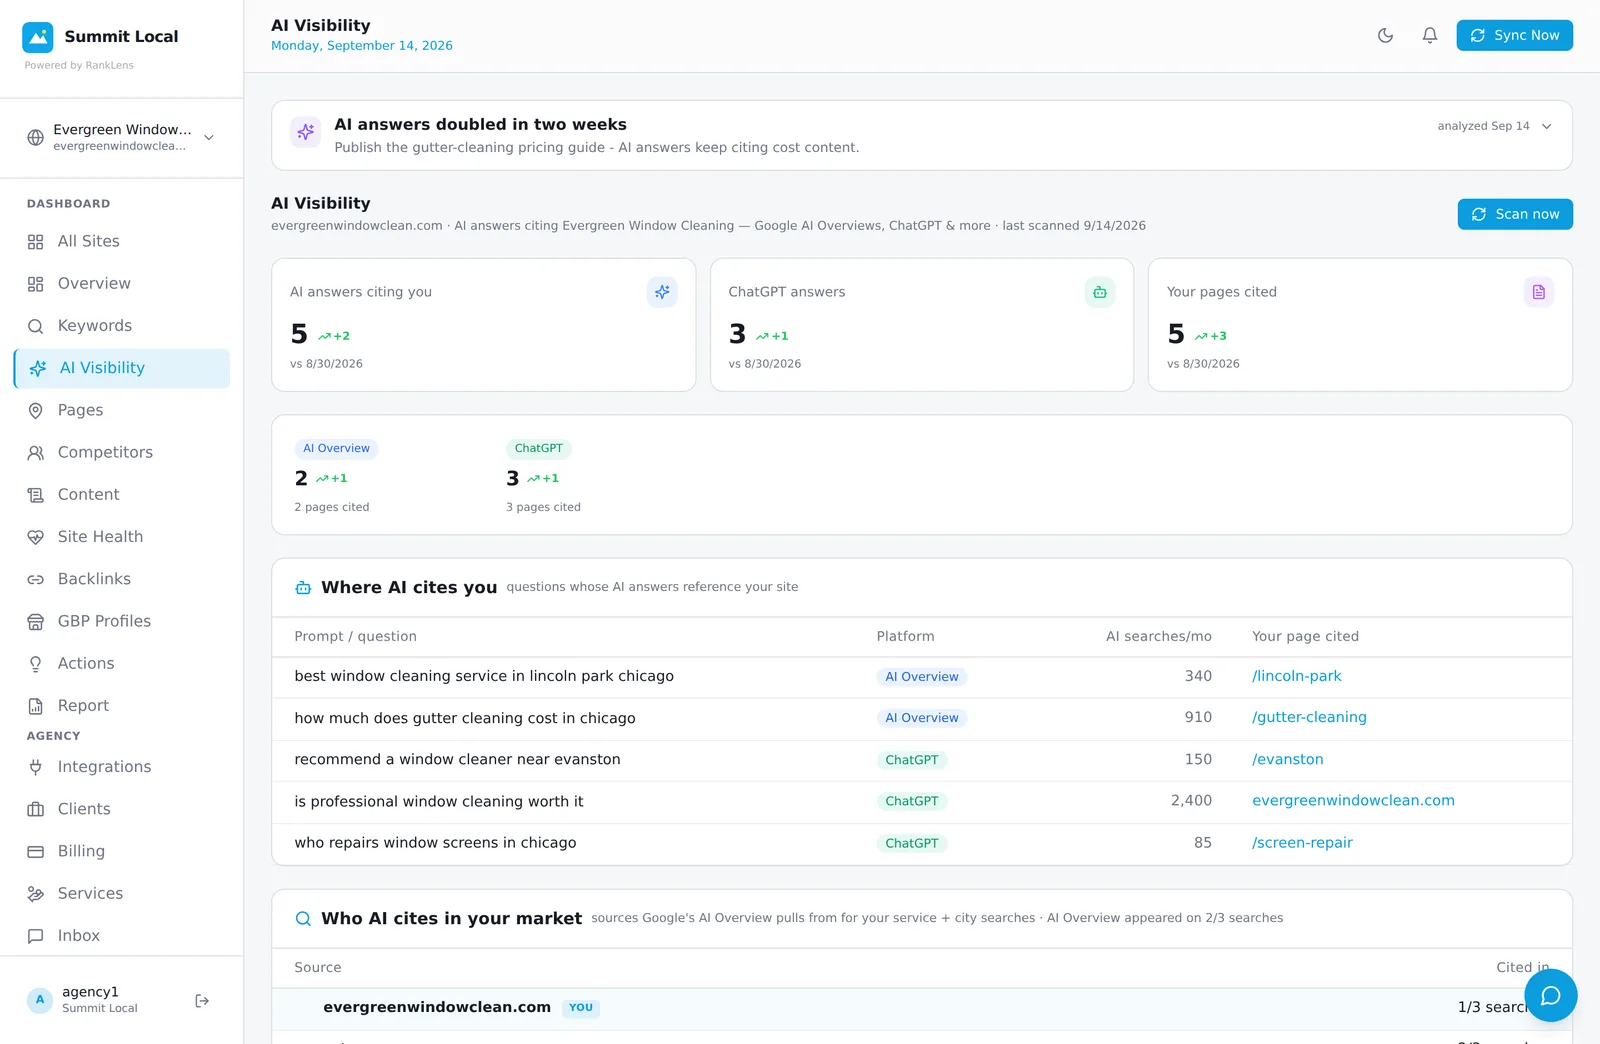1600x1044 pixels.
Task: Click the Summit Local logo icon
Action: [x=38, y=37]
